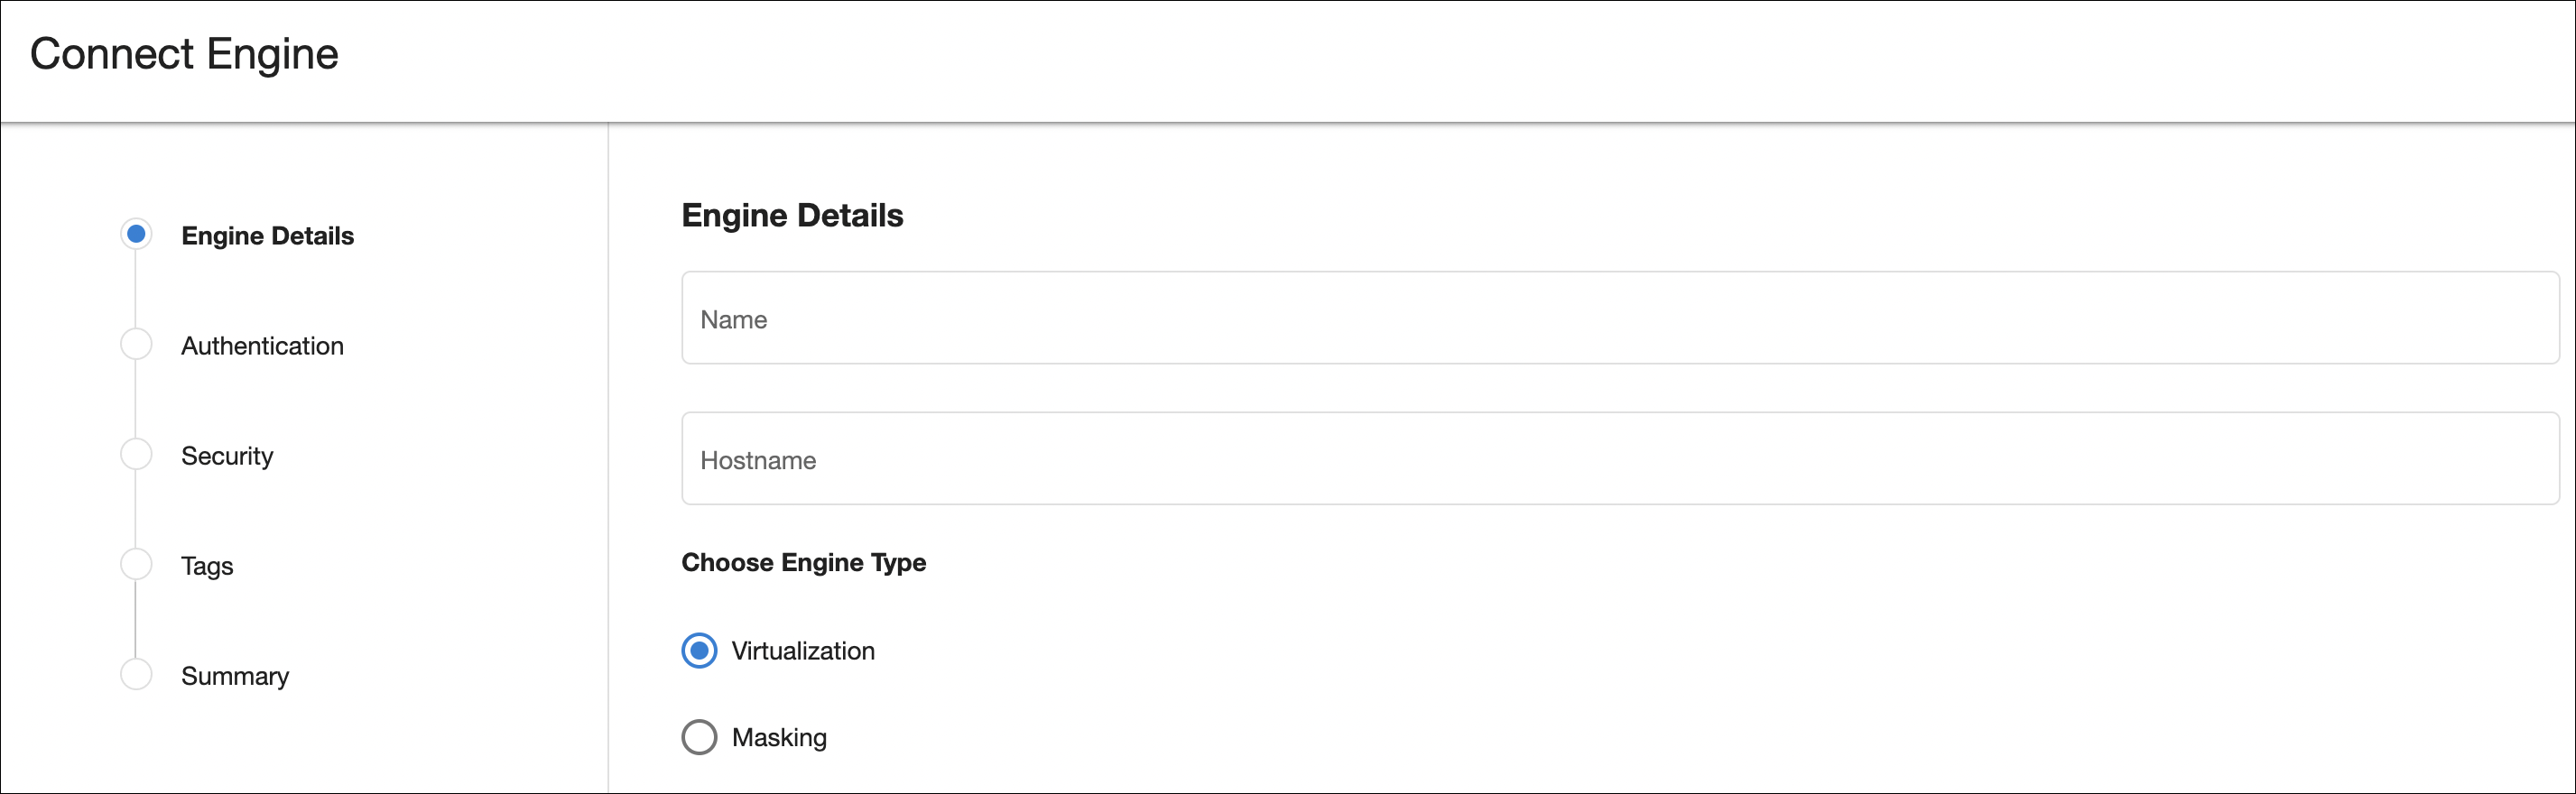2576x794 pixels.
Task: Select the Masking radio button
Action: coord(699,737)
